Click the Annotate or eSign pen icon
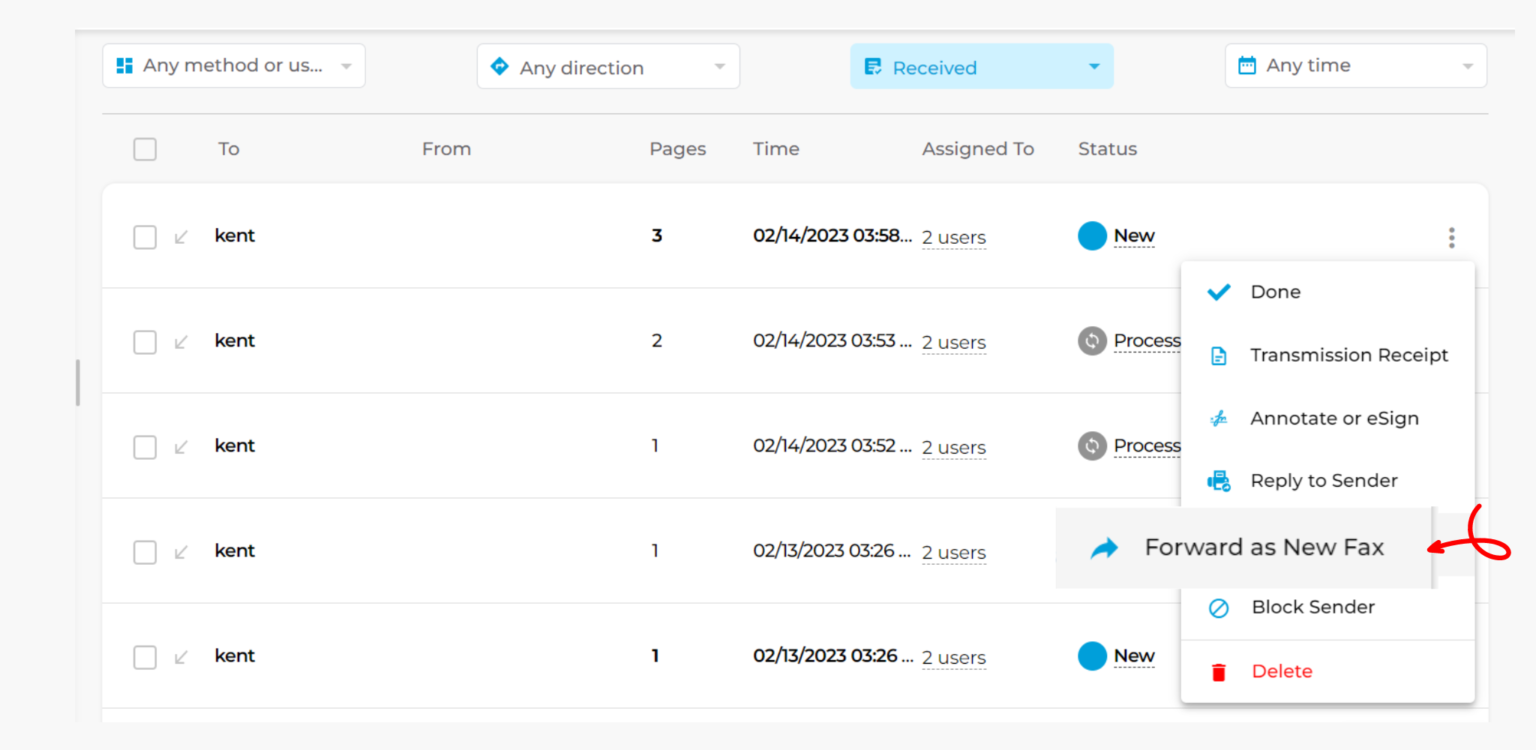This screenshot has width=1536, height=750. [x=1218, y=419]
